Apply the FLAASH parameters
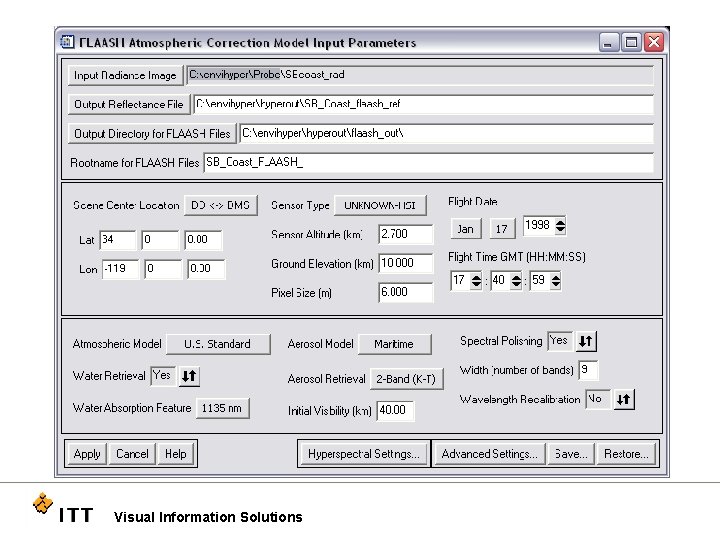Viewport: 720px width, 540px height. [x=87, y=454]
